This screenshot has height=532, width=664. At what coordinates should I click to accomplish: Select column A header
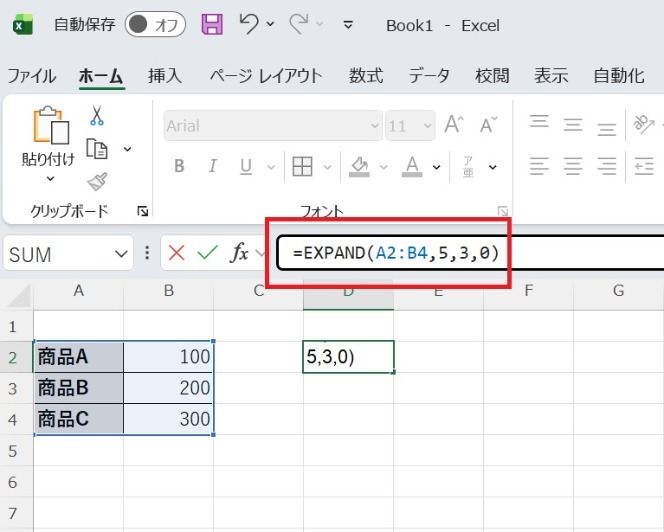[x=78, y=291]
